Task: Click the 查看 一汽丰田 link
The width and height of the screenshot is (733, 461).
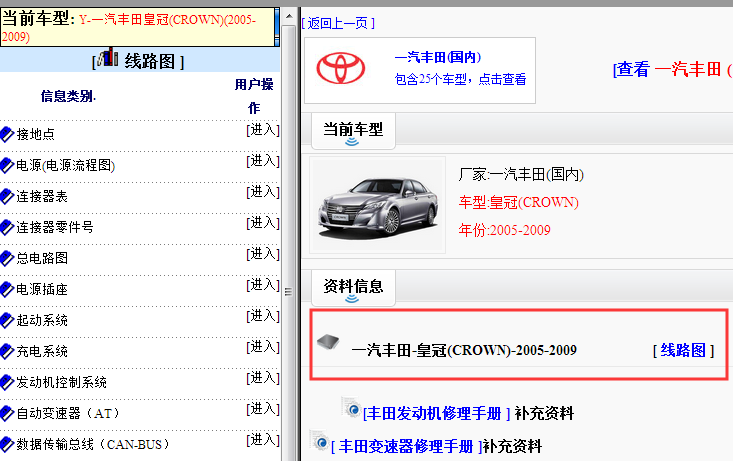Action: tap(672, 70)
